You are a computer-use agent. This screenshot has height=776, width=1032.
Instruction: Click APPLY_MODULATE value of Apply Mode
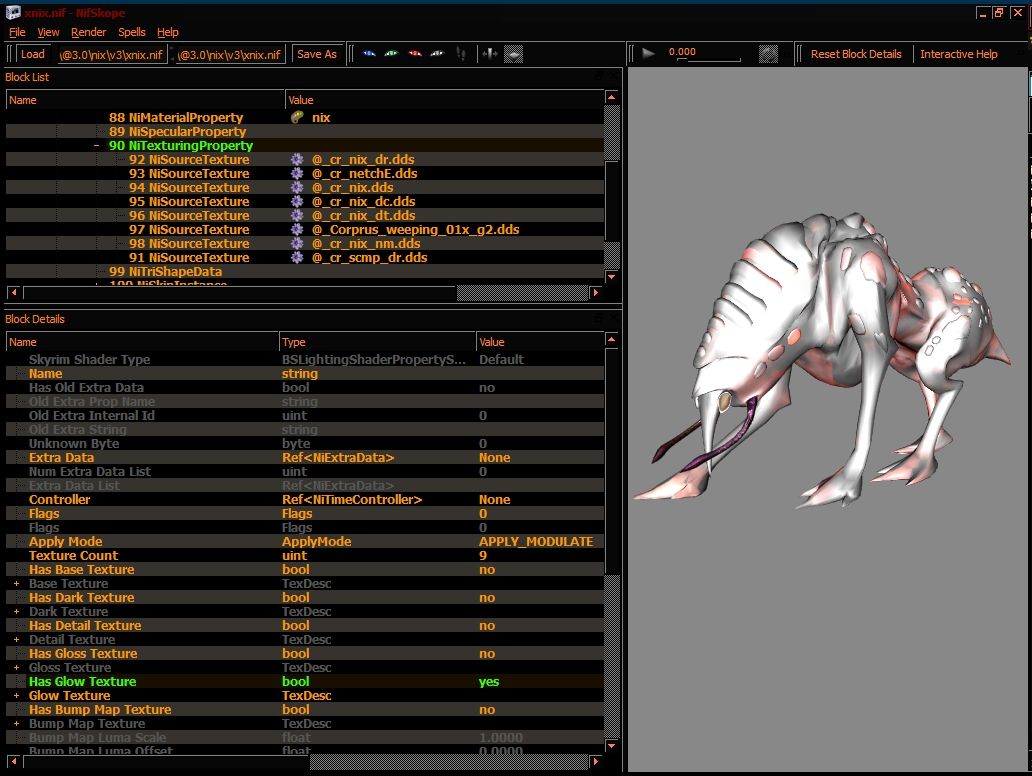536,542
